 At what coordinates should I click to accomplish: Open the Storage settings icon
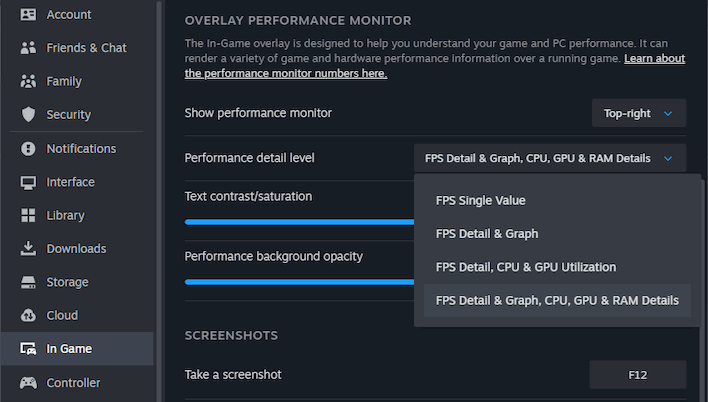coord(28,282)
